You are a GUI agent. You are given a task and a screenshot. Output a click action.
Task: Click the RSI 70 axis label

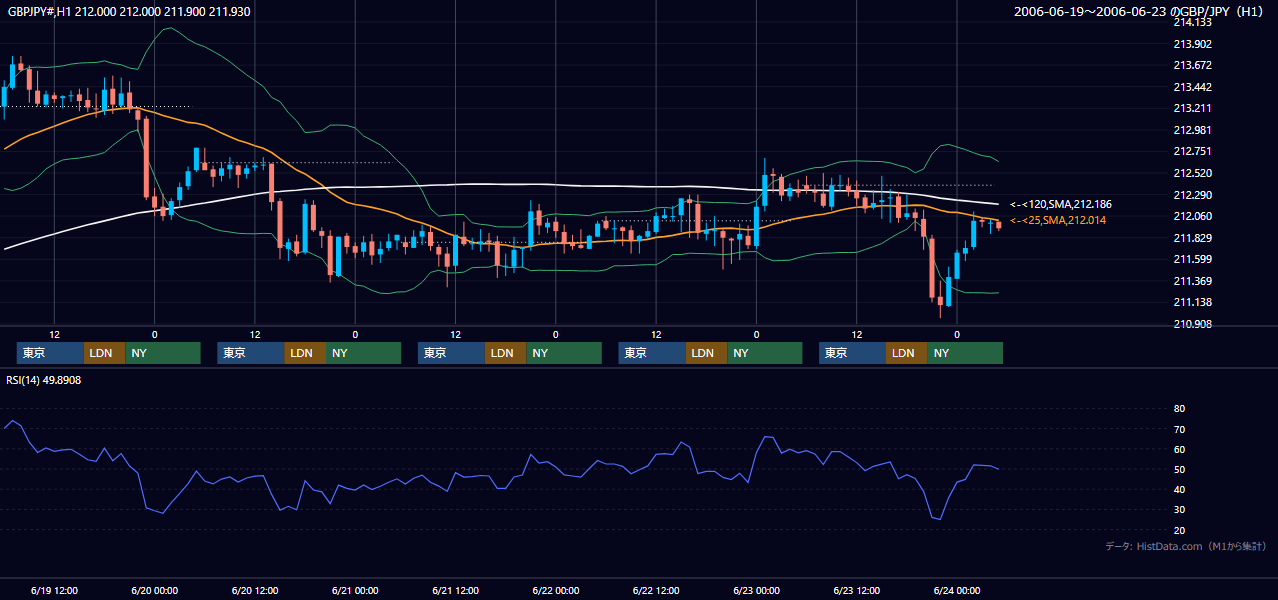point(1179,429)
